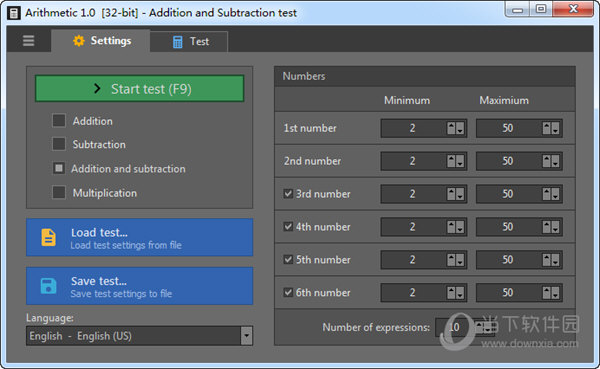
Task: Decrease 4th number maximum with down arrow
Action: click(556, 227)
